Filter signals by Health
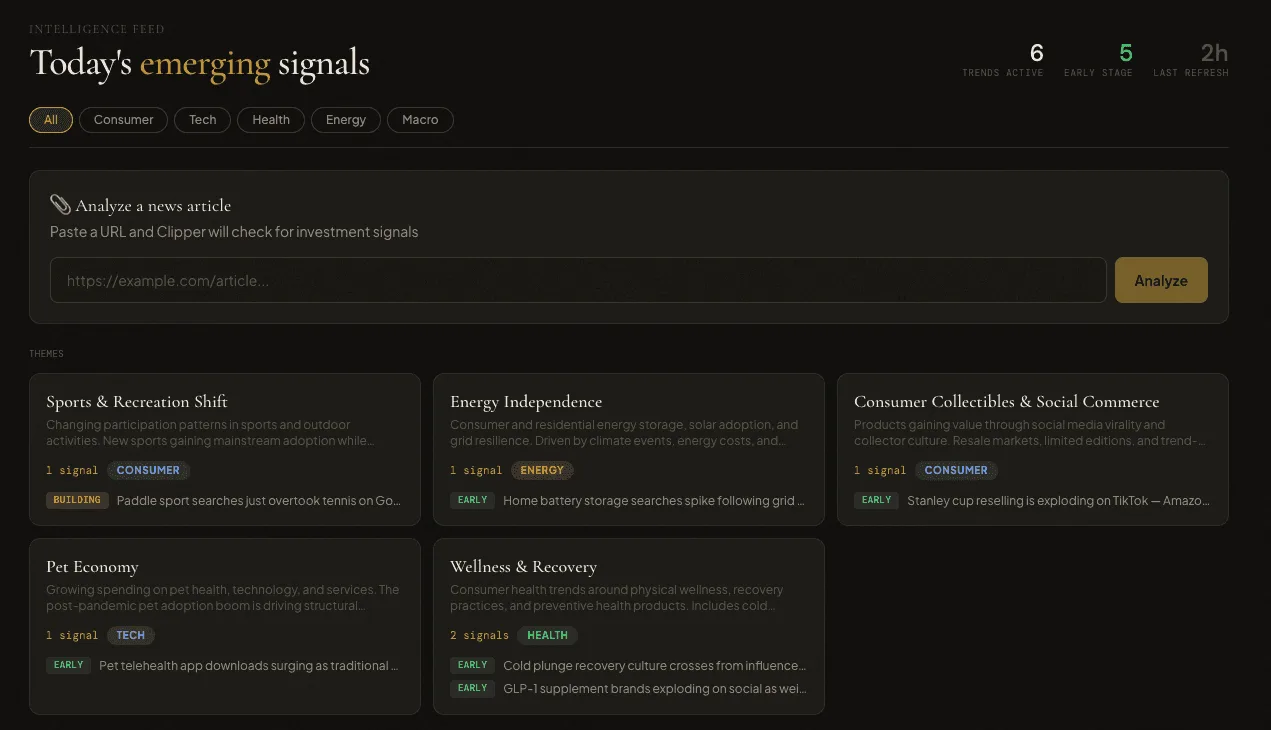This screenshot has height=730, width=1271. [x=271, y=120]
